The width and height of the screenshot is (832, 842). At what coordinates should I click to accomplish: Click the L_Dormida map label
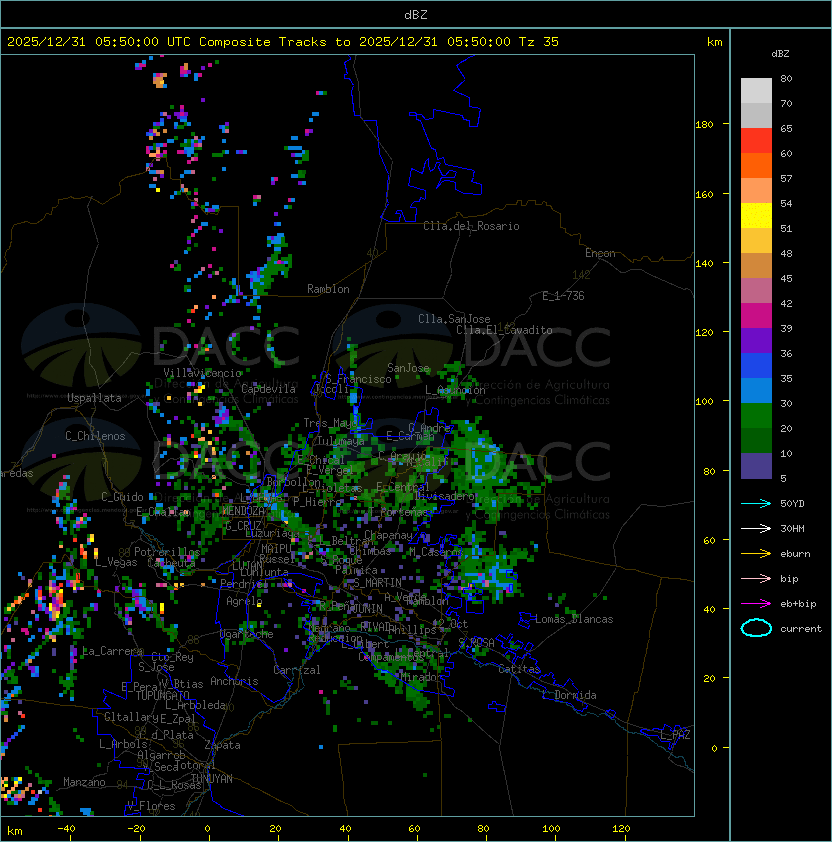coord(569,695)
